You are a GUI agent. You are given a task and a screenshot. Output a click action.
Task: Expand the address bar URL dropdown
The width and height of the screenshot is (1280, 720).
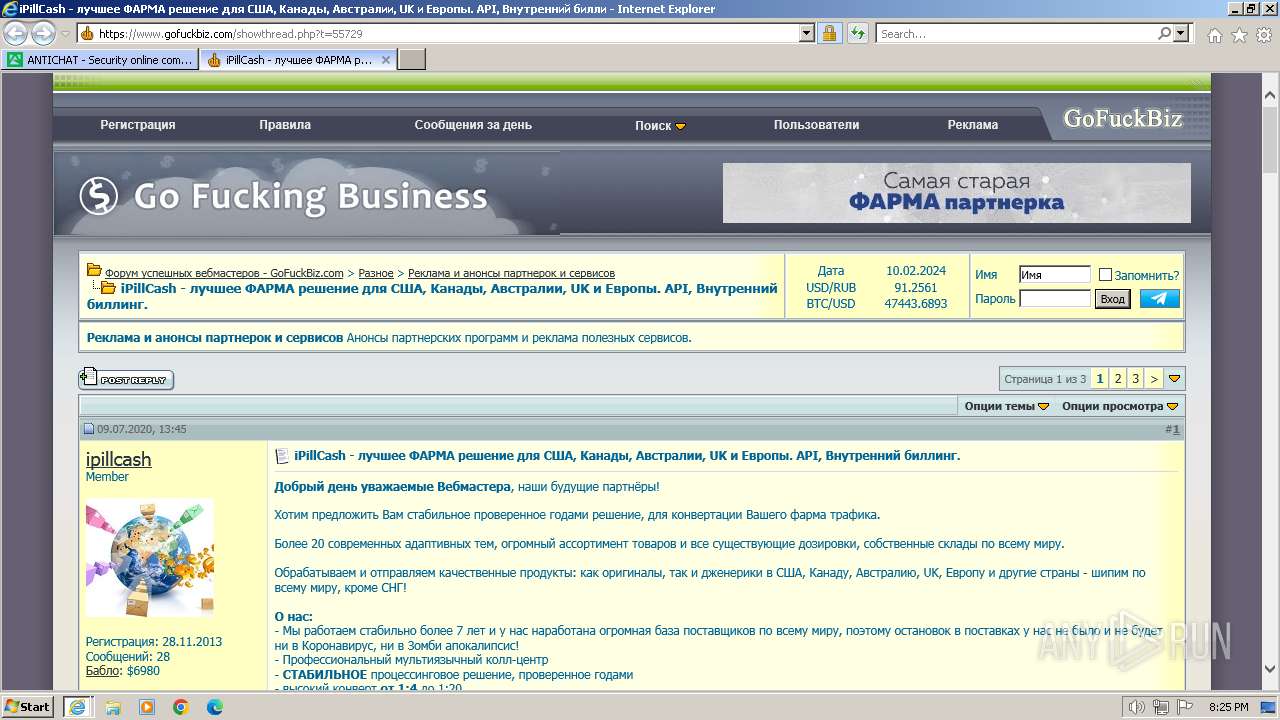pyautogui.click(x=807, y=33)
